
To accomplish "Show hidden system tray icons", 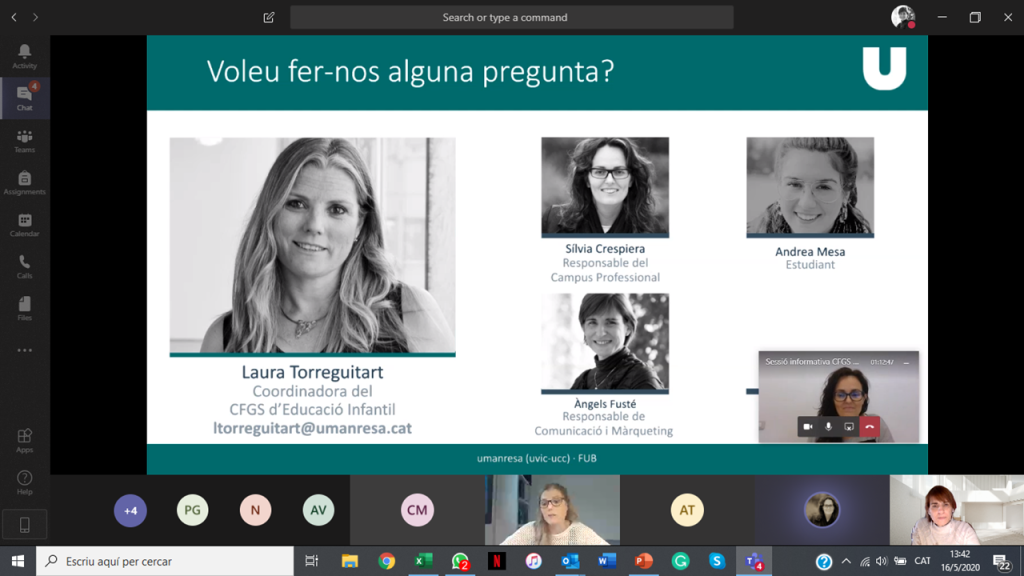I will click(x=846, y=562).
